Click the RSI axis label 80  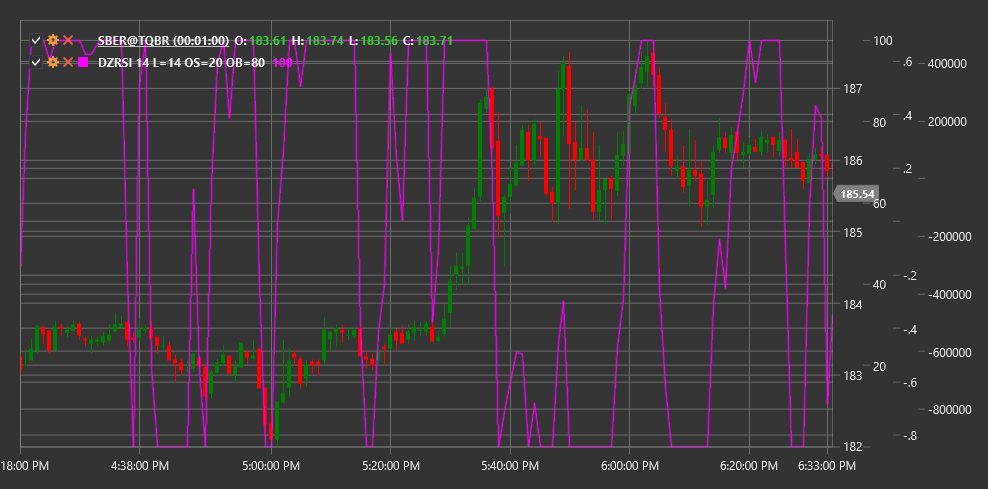[880, 122]
